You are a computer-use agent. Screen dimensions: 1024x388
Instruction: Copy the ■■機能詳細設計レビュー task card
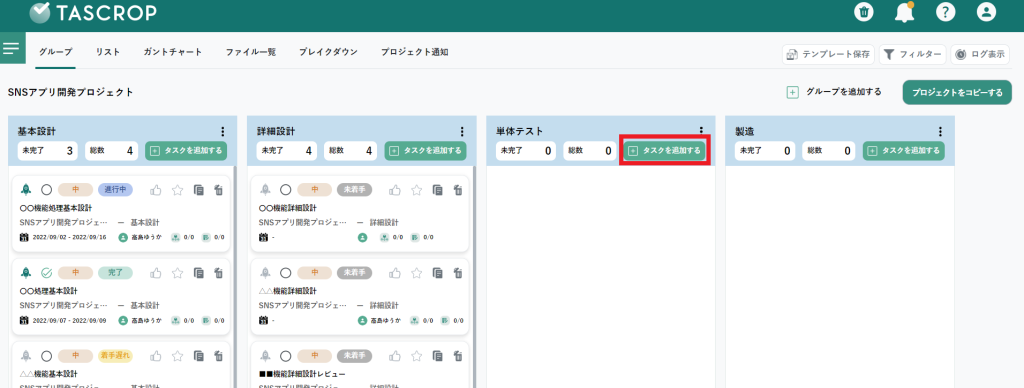438,356
